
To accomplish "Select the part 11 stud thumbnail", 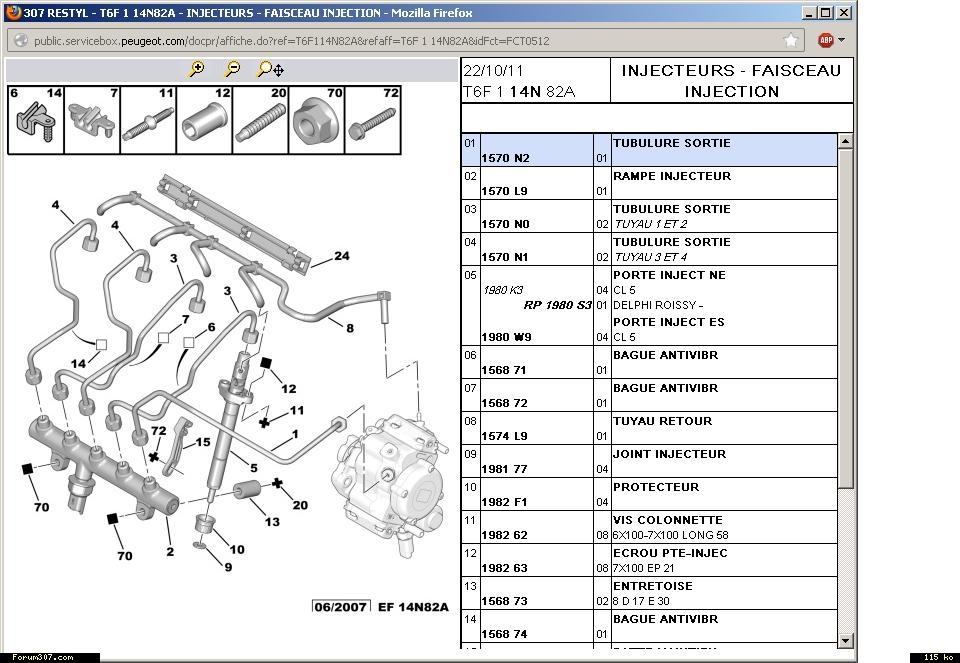I will pyautogui.click(x=148, y=120).
